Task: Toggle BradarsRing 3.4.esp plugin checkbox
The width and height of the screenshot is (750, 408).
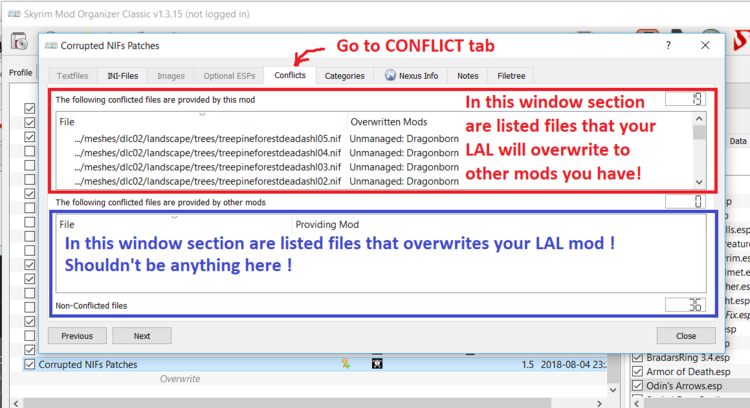Action: (x=638, y=358)
